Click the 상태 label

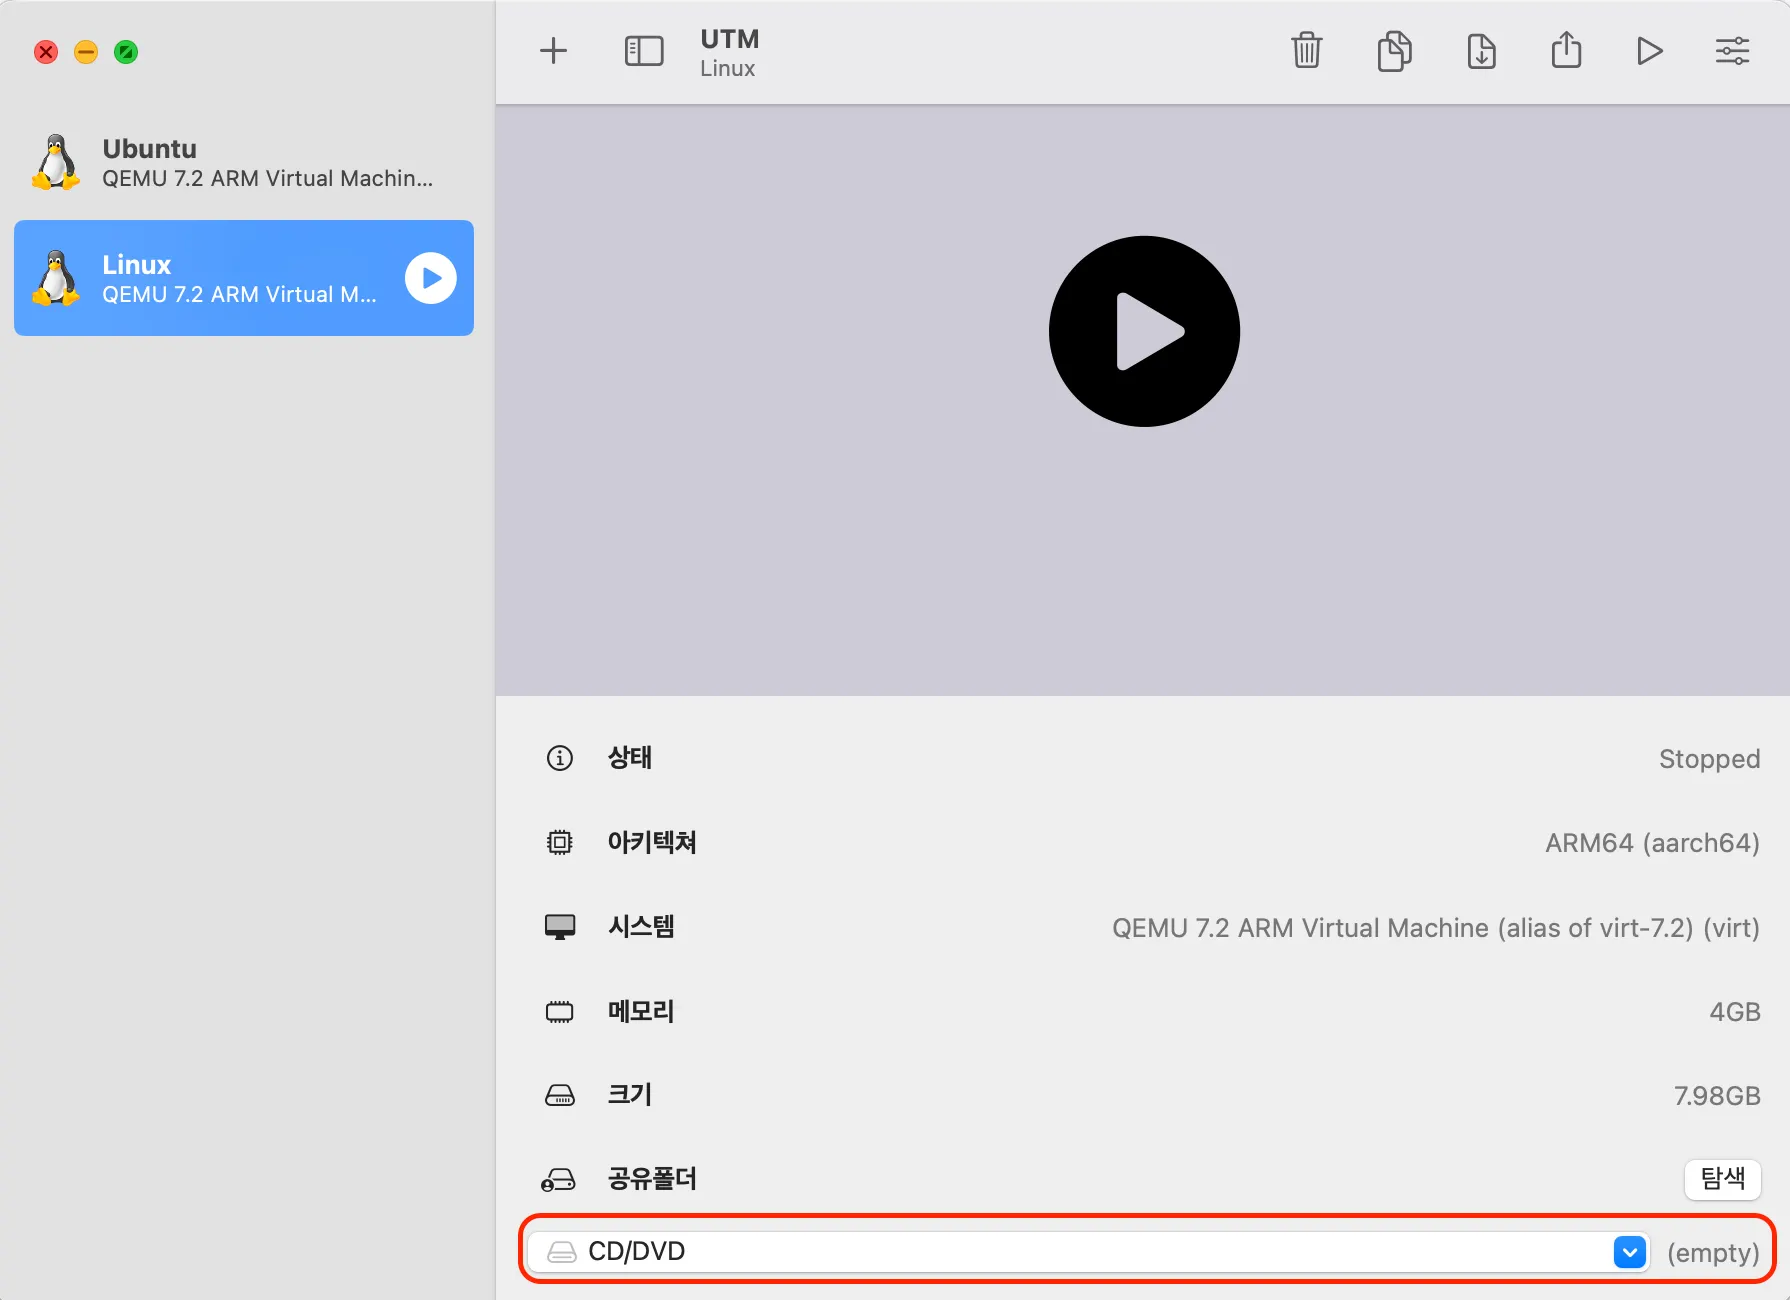click(x=630, y=758)
